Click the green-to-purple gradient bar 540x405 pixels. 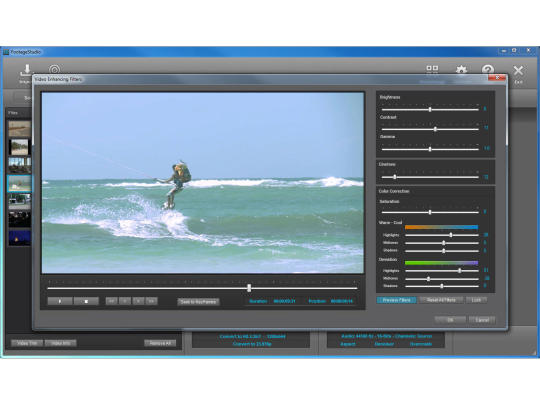[x=441, y=263]
